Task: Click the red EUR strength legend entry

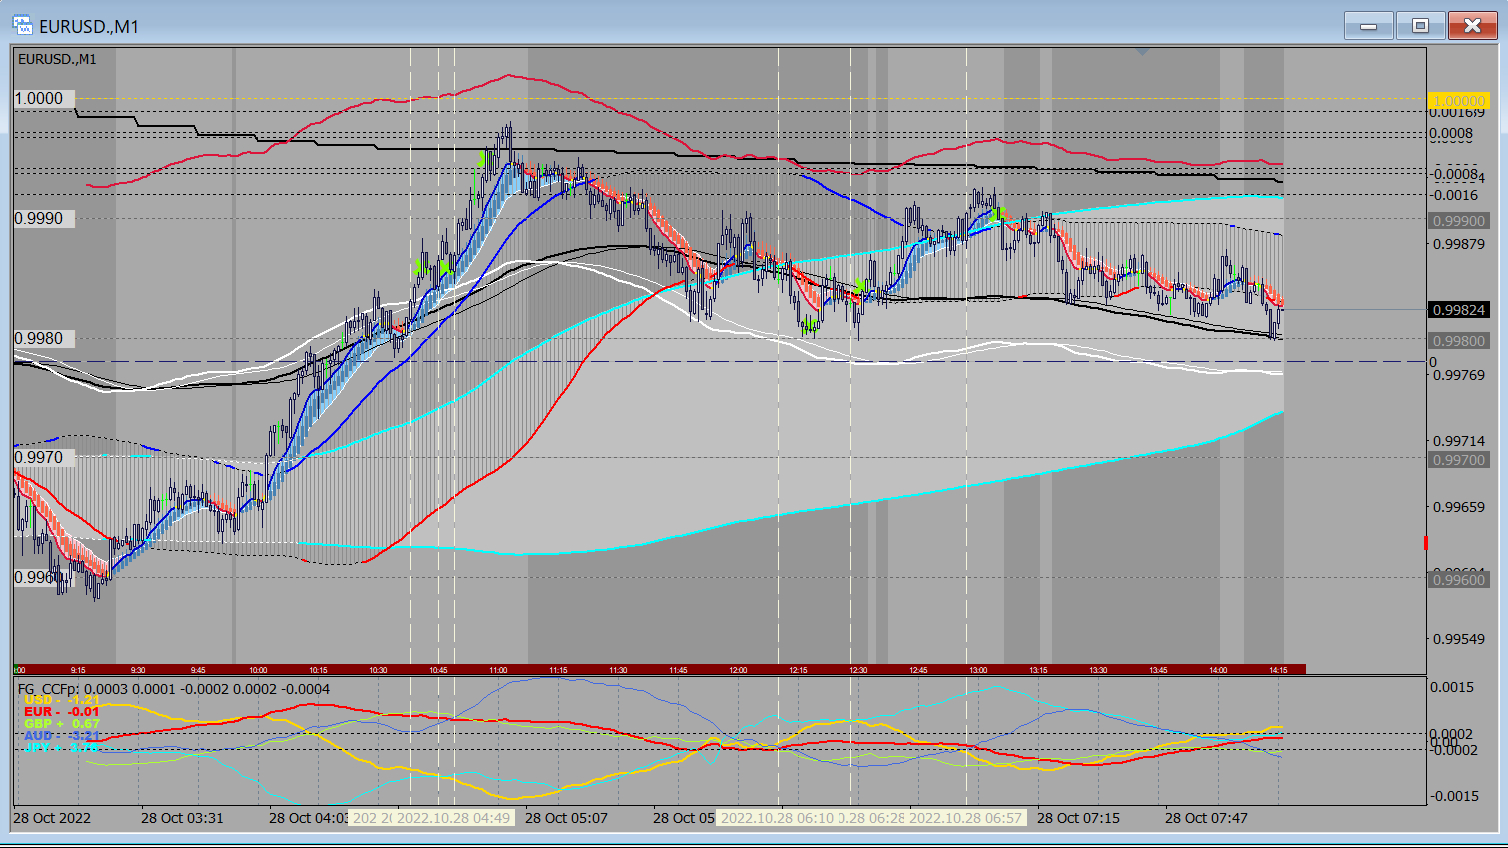Action: pyautogui.click(x=62, y=712)
